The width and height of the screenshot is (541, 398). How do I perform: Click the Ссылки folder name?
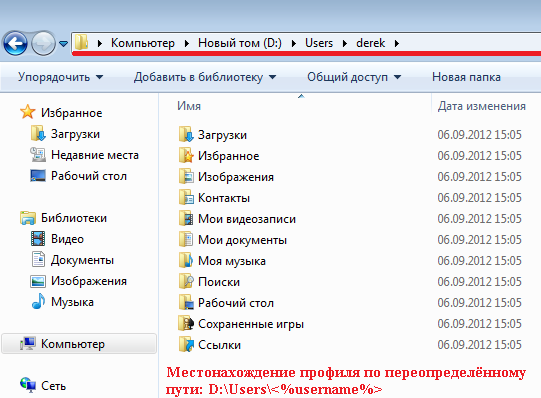[219, 345]
